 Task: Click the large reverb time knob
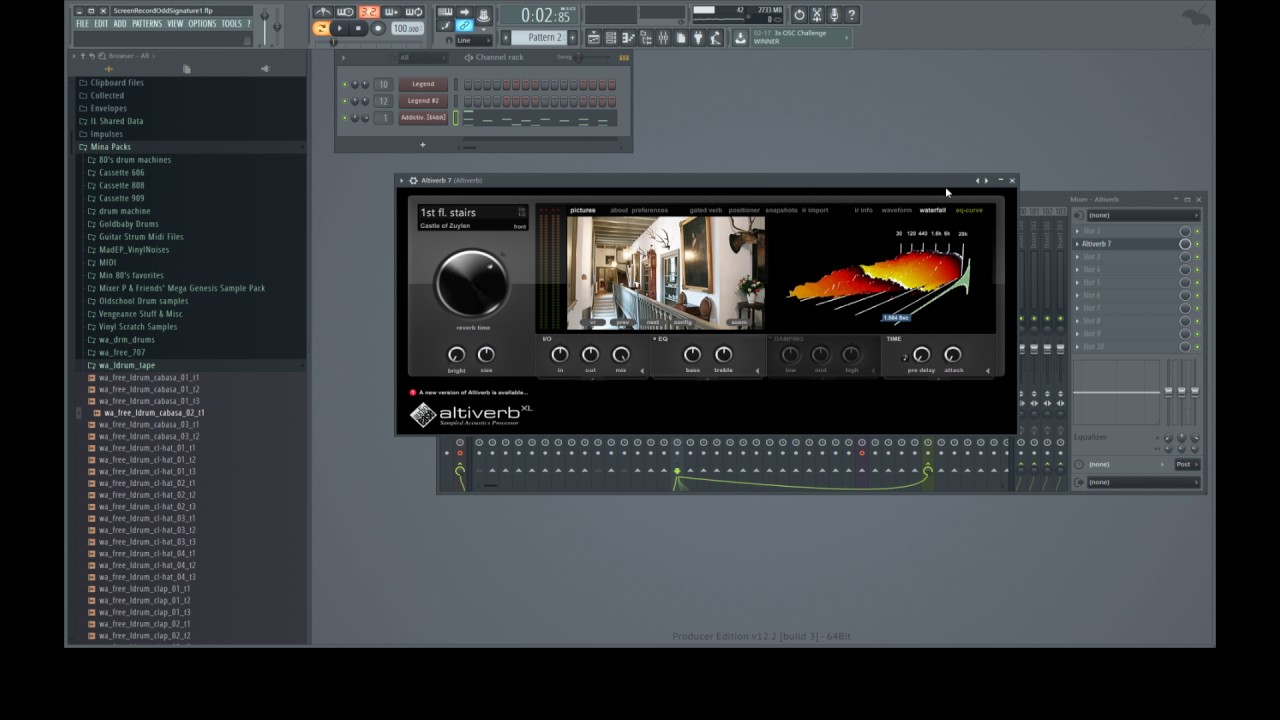(x=471, y=282)
